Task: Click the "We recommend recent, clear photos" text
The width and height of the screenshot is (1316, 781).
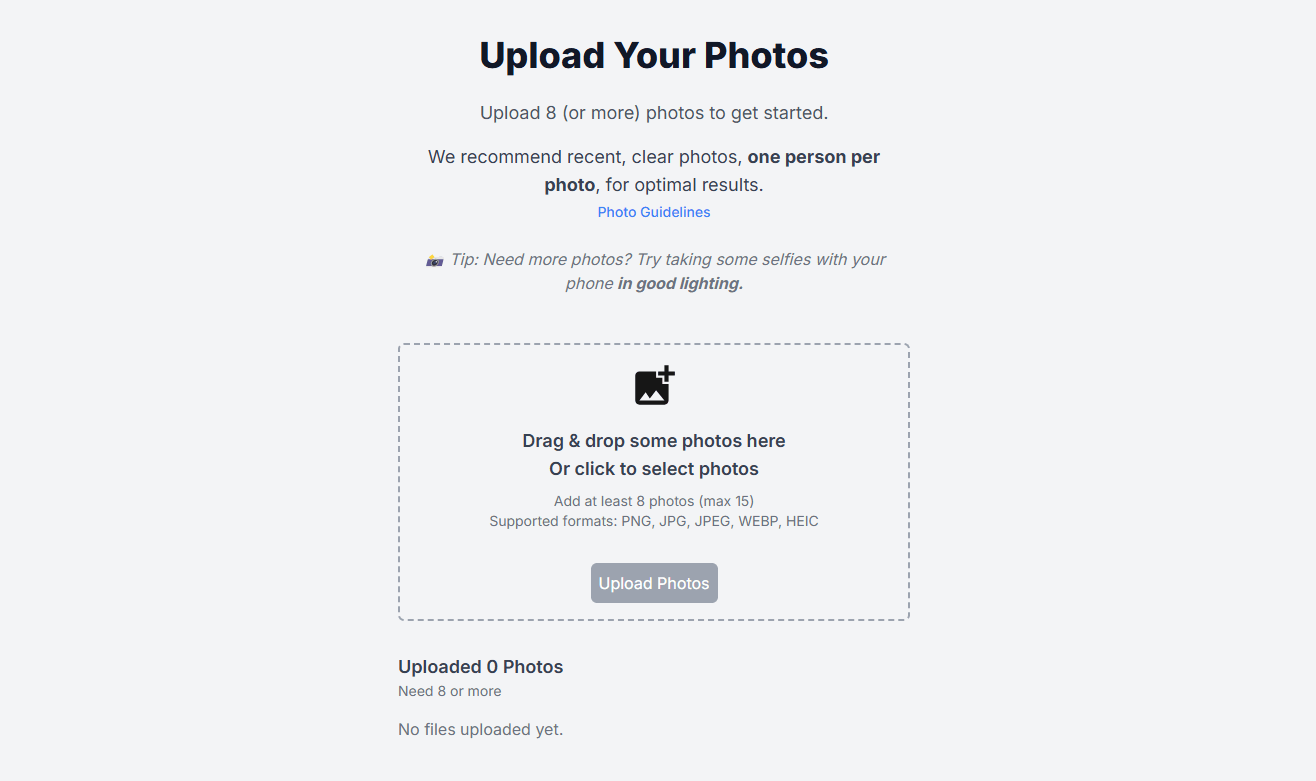Action: coord(585,157)
